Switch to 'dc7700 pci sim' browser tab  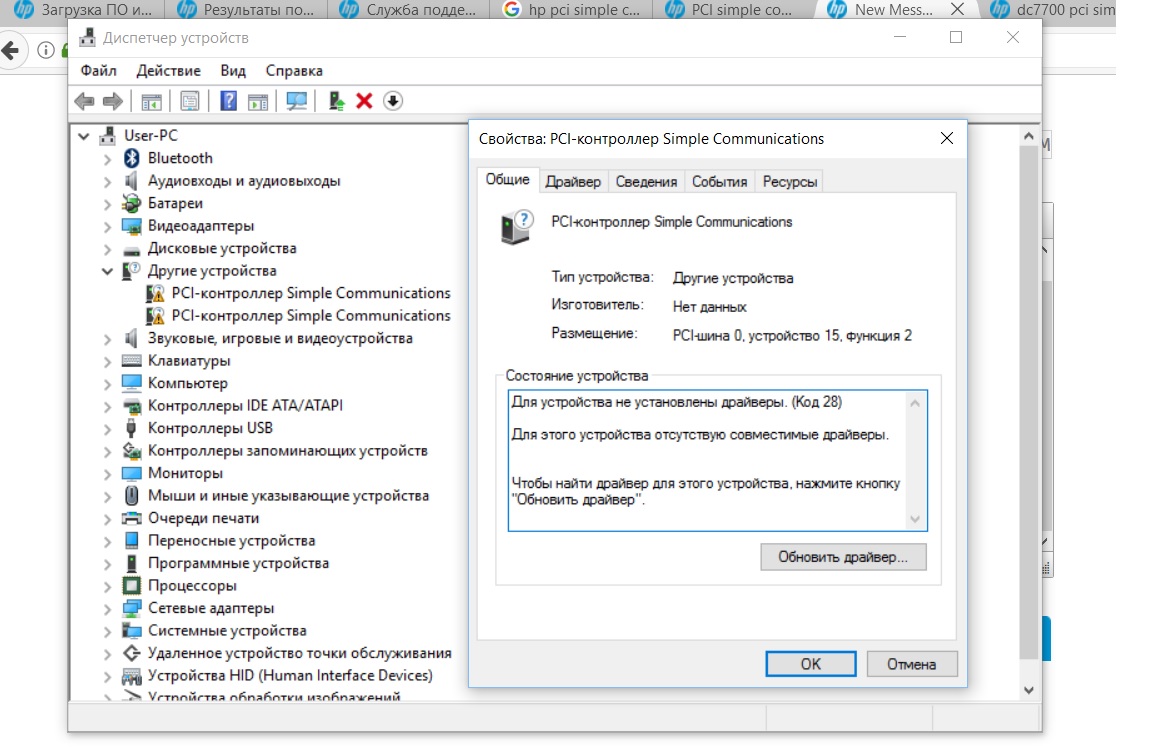[x=1054, y=10]
